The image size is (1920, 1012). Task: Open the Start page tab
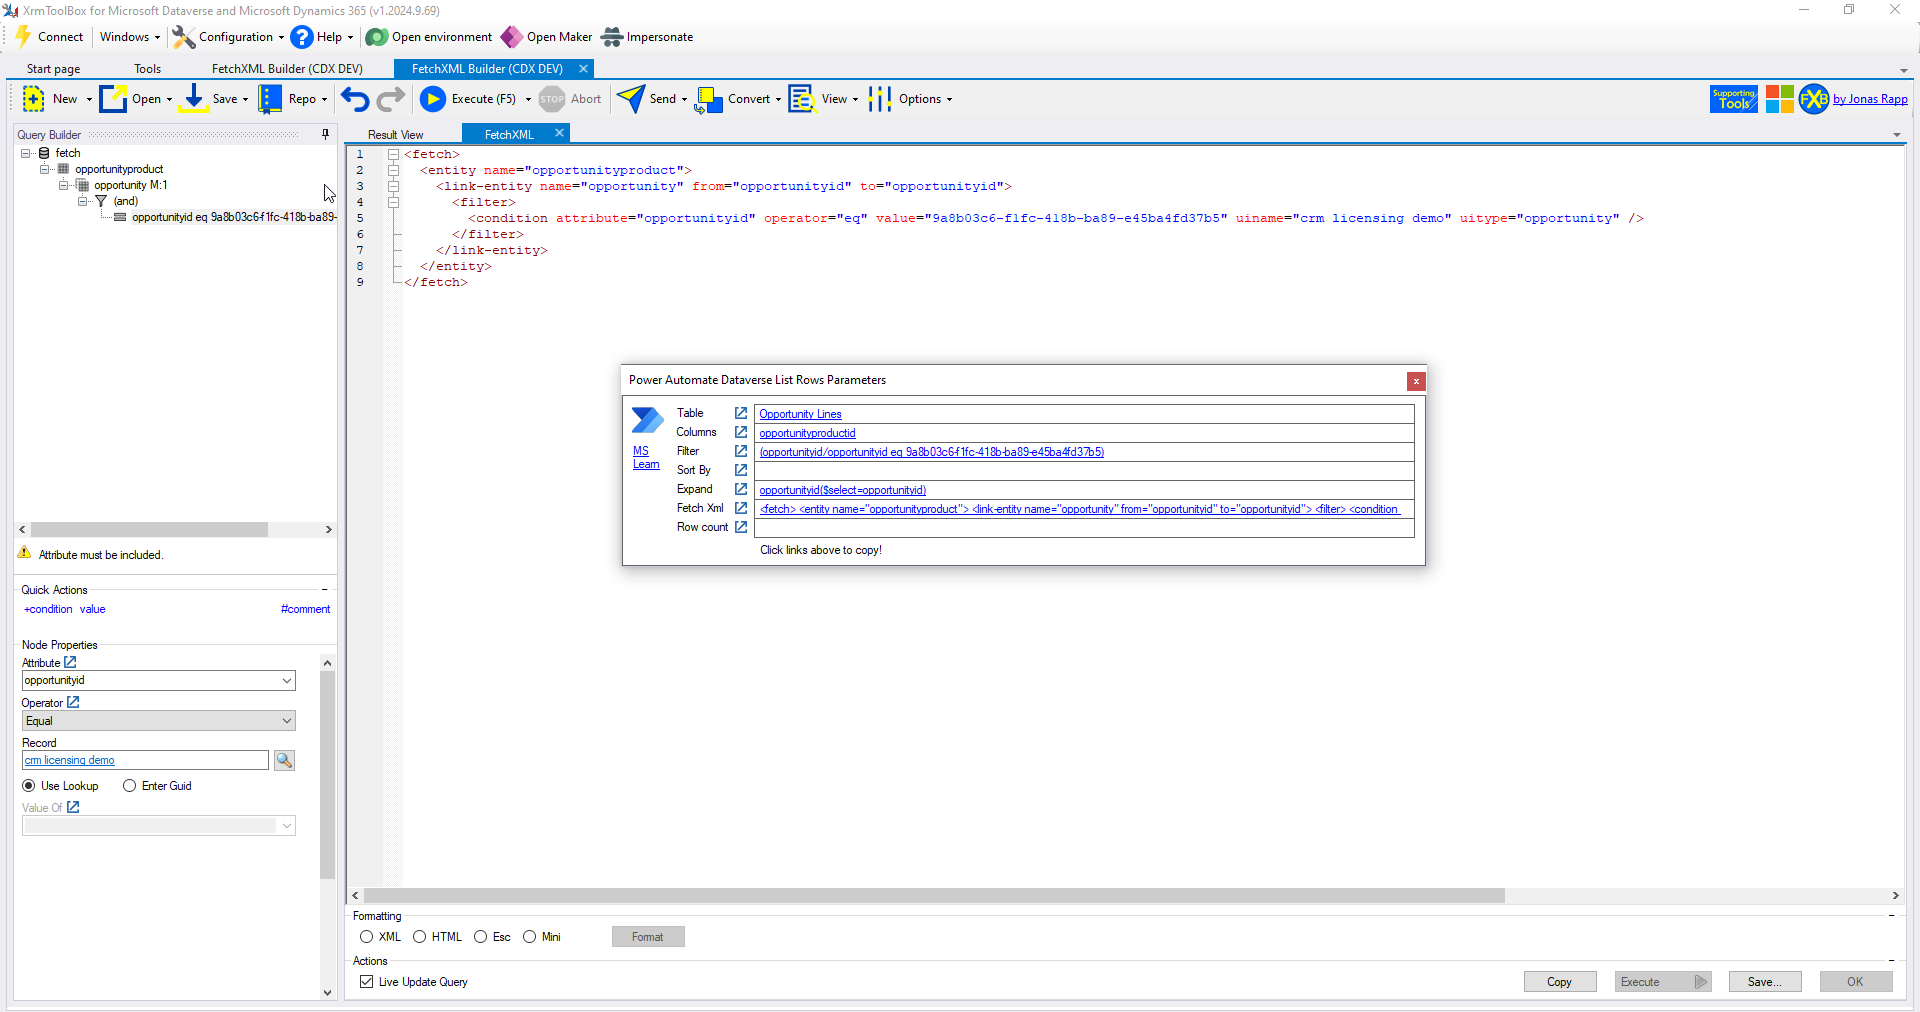pyautogui.click(x=54, y=69)
